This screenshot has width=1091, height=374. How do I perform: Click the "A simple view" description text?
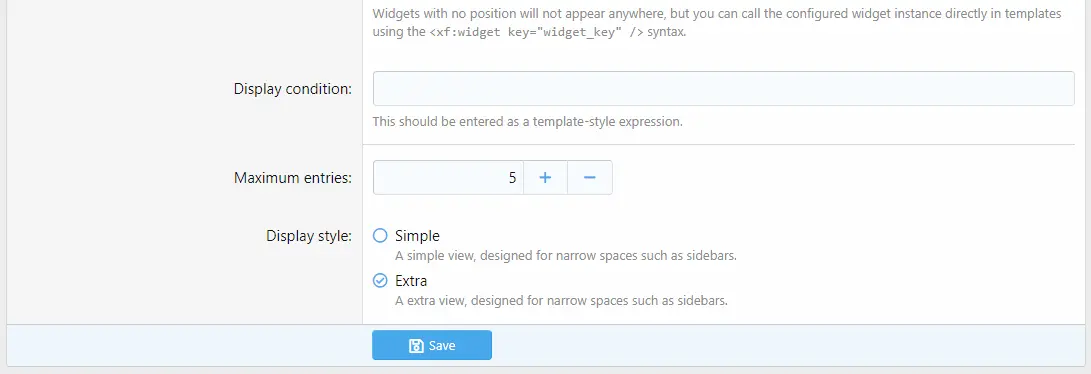(566, 255)
